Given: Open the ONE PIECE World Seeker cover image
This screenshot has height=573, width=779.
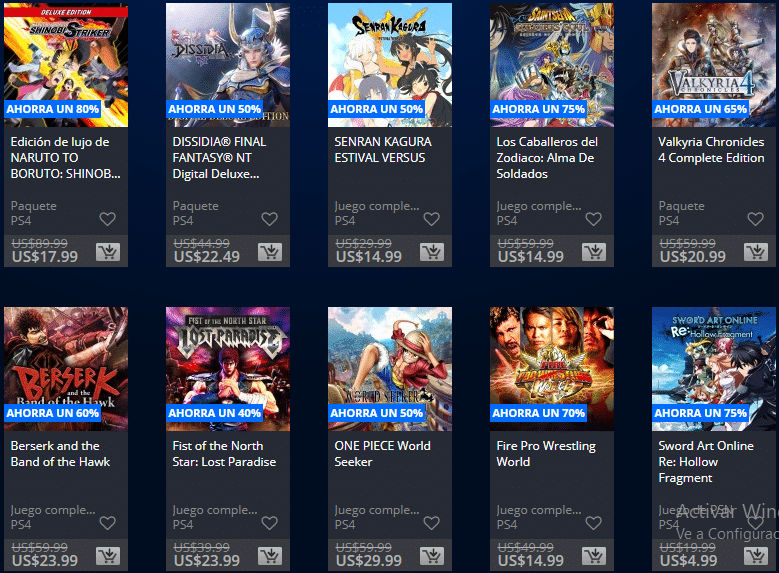Looking at the screenshot, I should tap(390, 369).
